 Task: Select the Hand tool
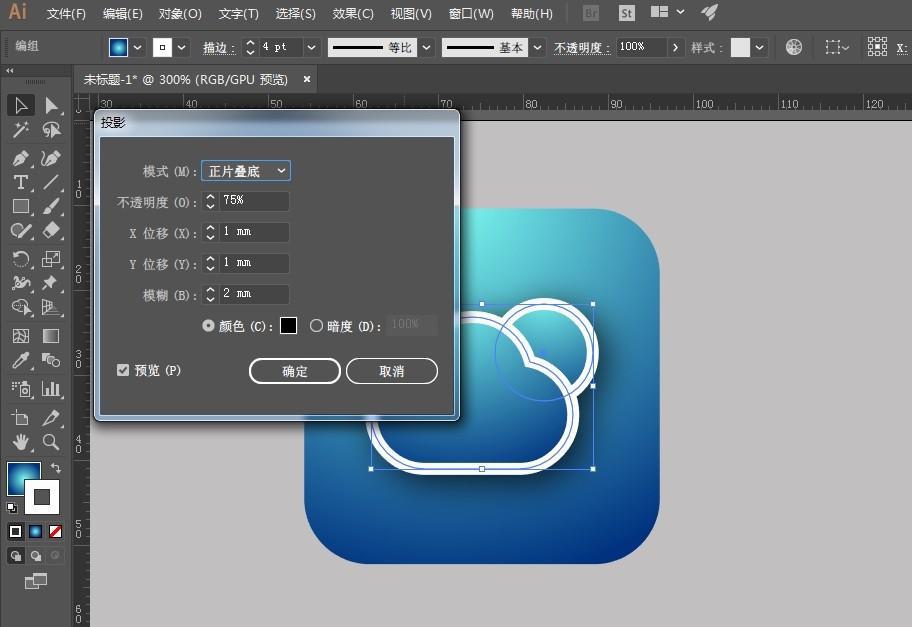click(21, 443)
